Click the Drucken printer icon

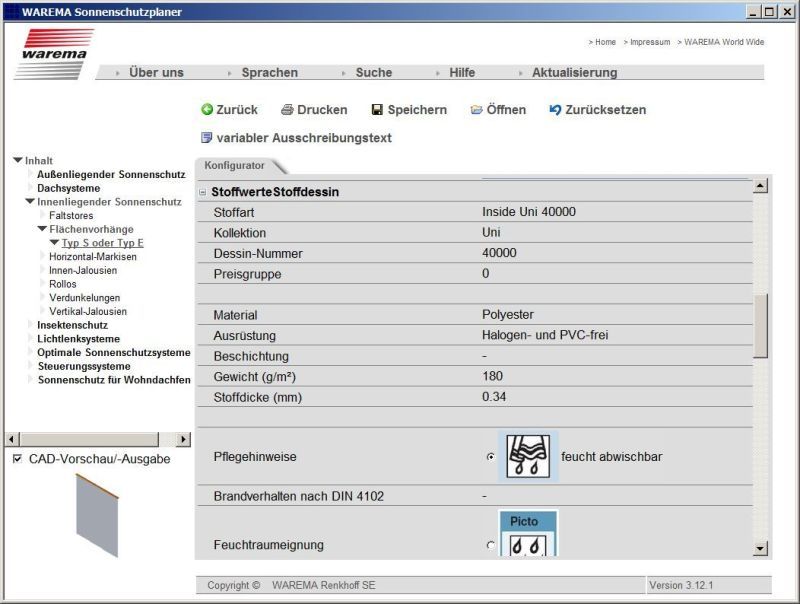287,110
